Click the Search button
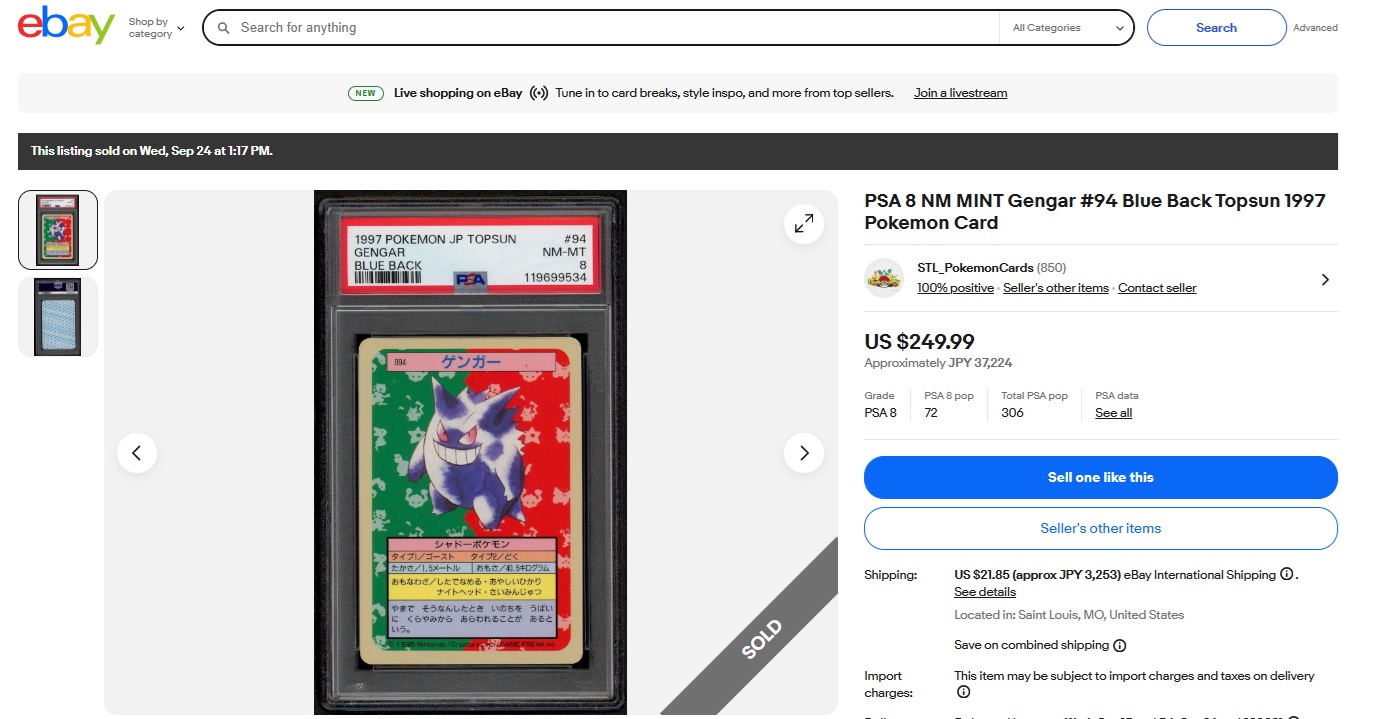 1216,28
